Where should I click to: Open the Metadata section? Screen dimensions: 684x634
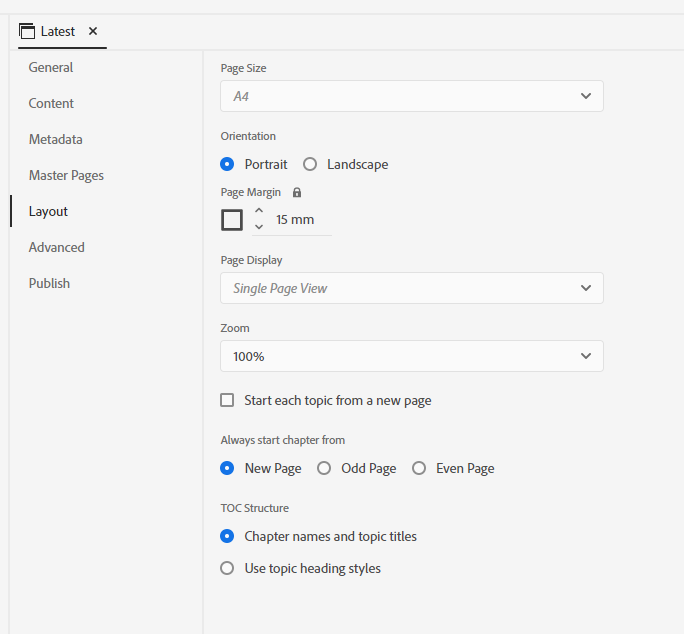55,139
